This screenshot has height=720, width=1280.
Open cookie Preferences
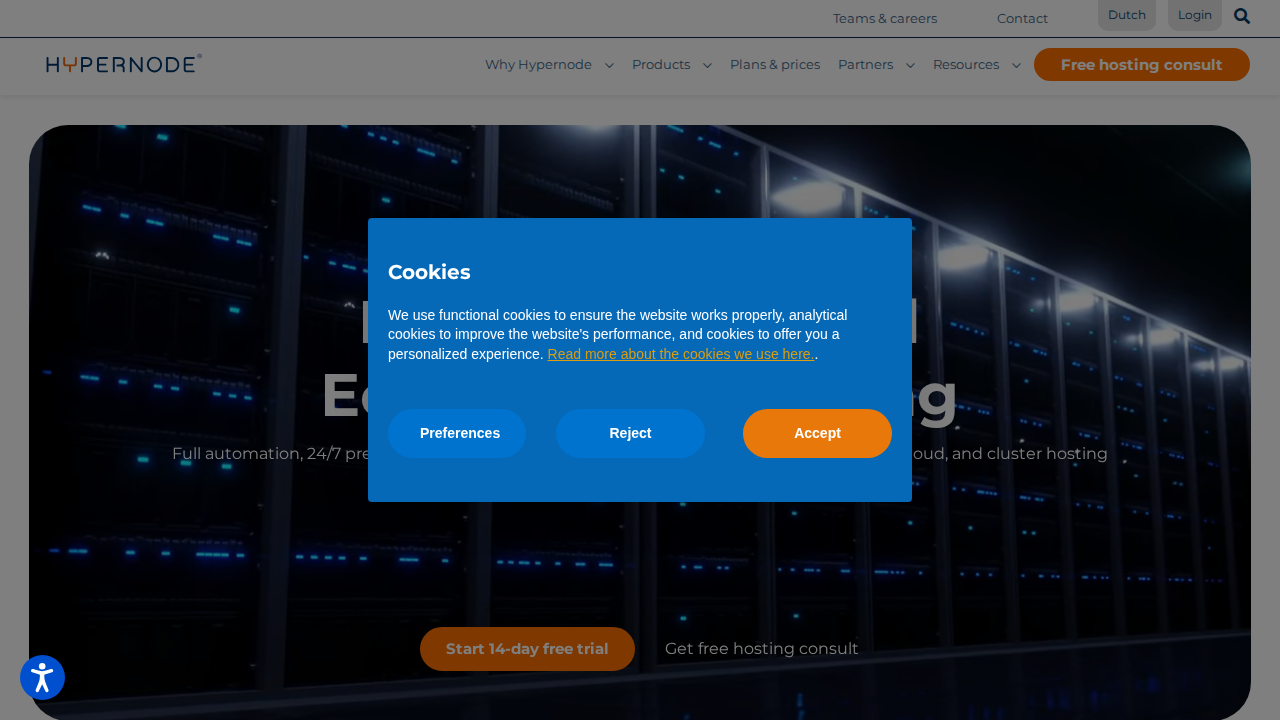click(457, 433)
